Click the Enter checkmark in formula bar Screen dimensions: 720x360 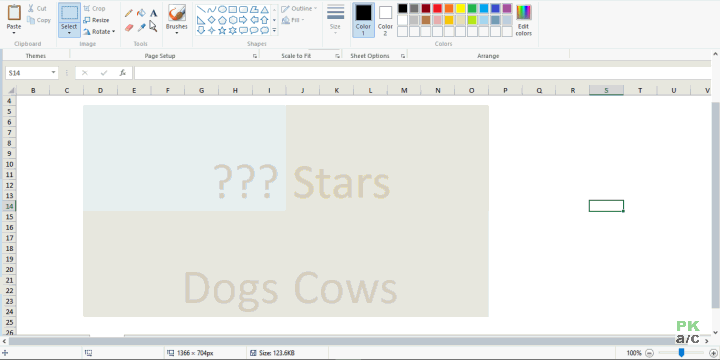click(x=104, y=73)
